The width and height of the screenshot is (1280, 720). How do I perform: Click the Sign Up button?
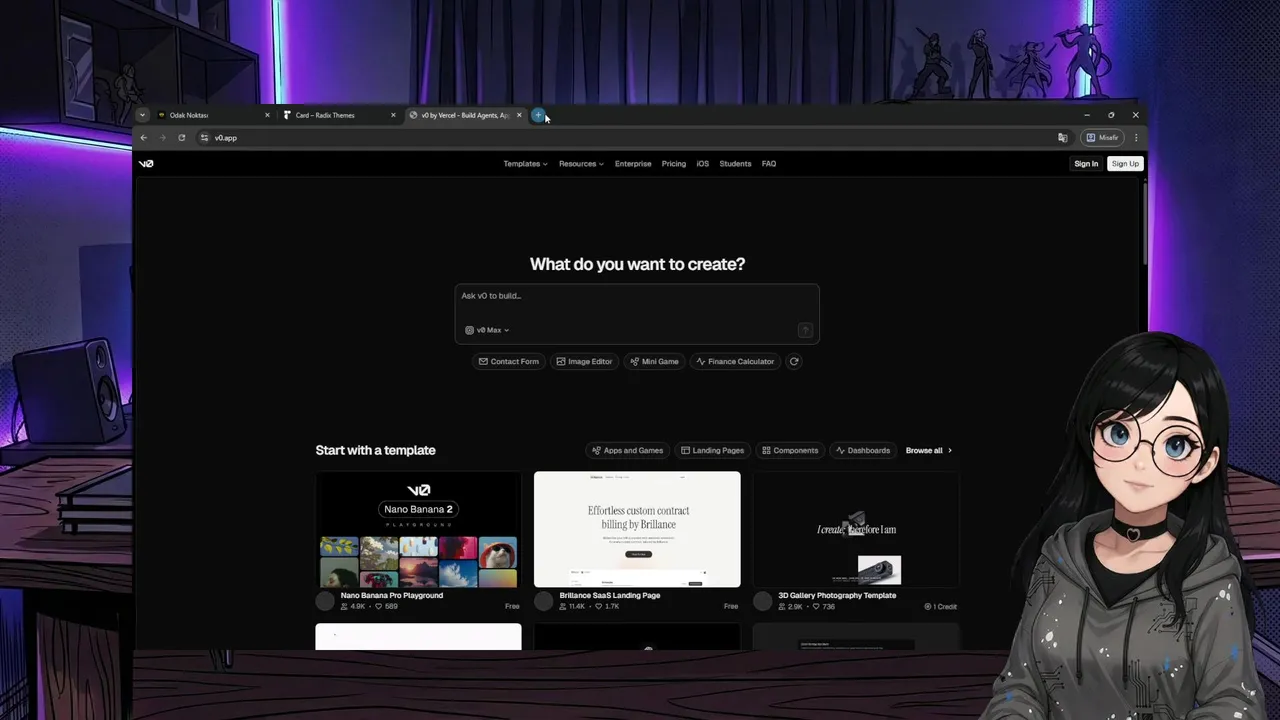(x=1125, y=163)
